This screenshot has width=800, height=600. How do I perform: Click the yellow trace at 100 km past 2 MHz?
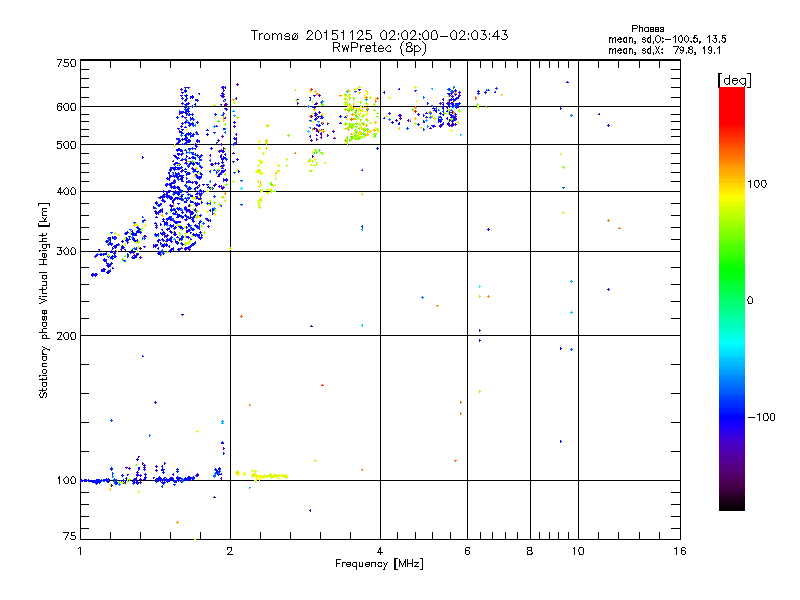tap(262, 476)
